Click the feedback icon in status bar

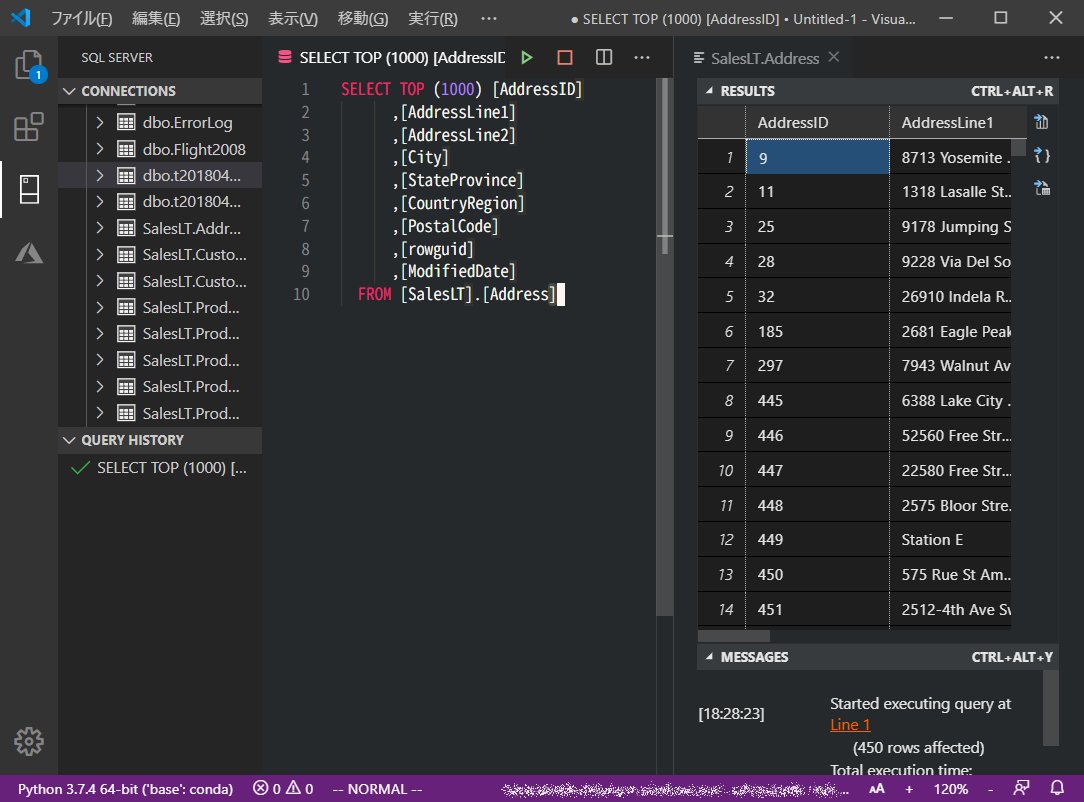coord(1021,788)
